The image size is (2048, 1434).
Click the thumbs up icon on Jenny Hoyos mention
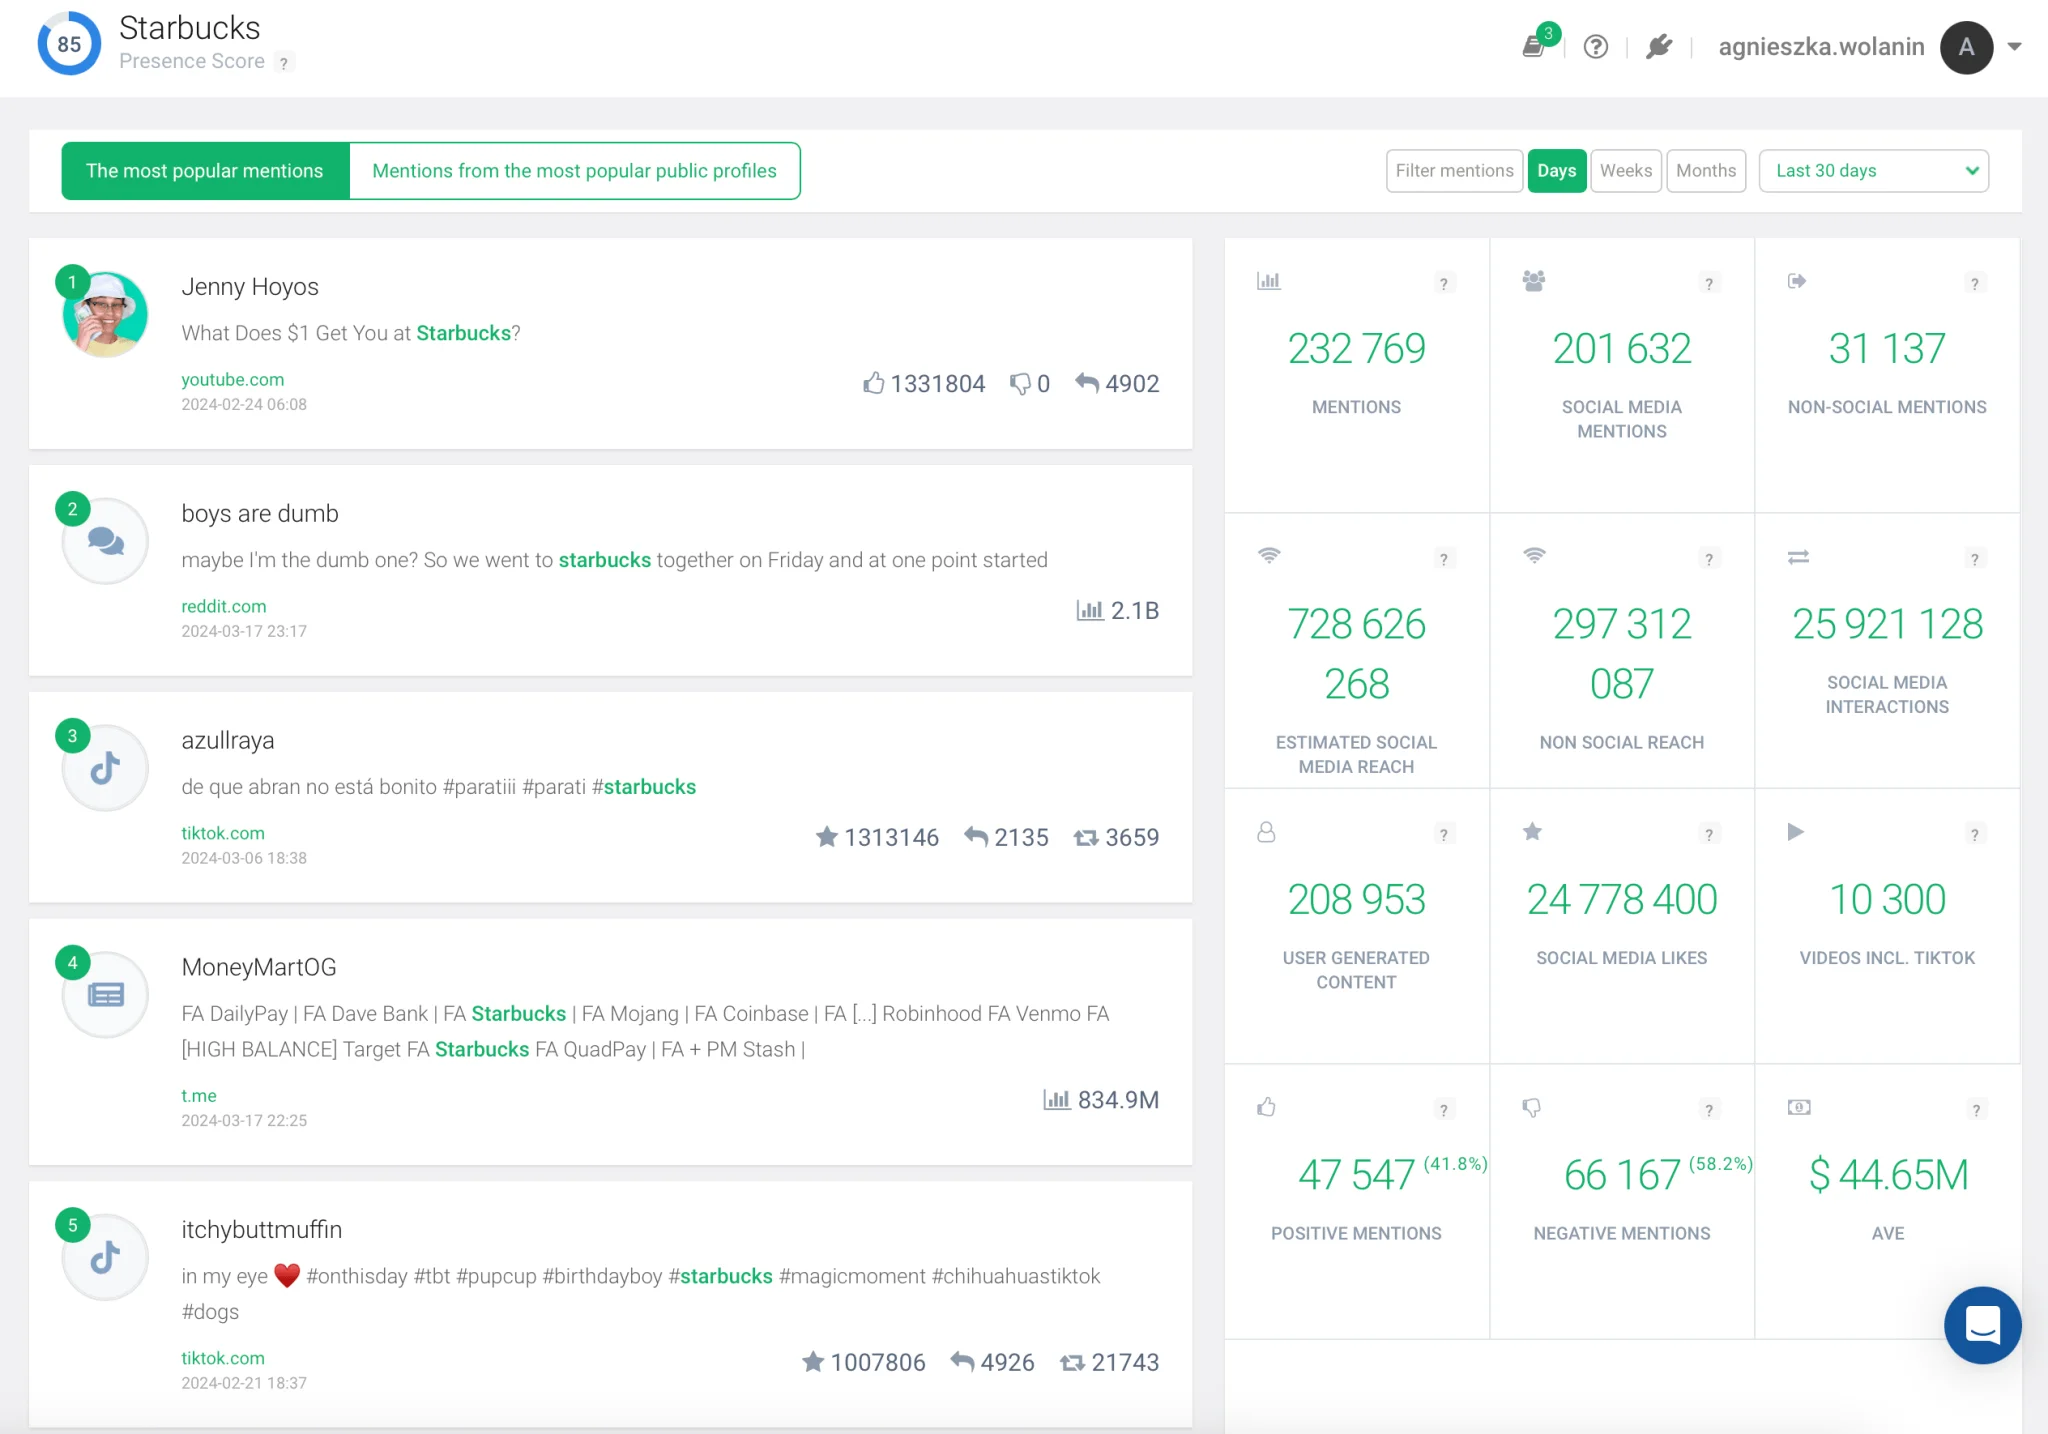click(x=875, y=383)
